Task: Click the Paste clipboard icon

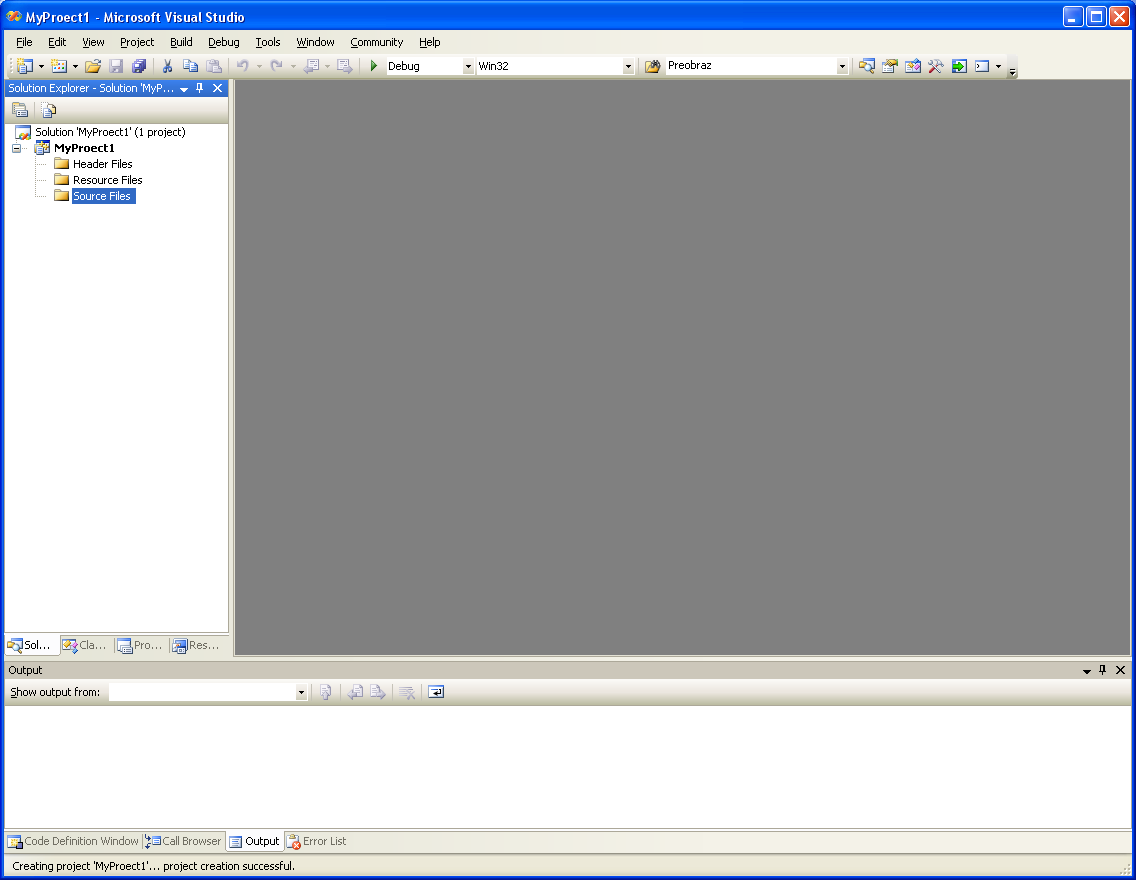Action: tap(214, 66)
